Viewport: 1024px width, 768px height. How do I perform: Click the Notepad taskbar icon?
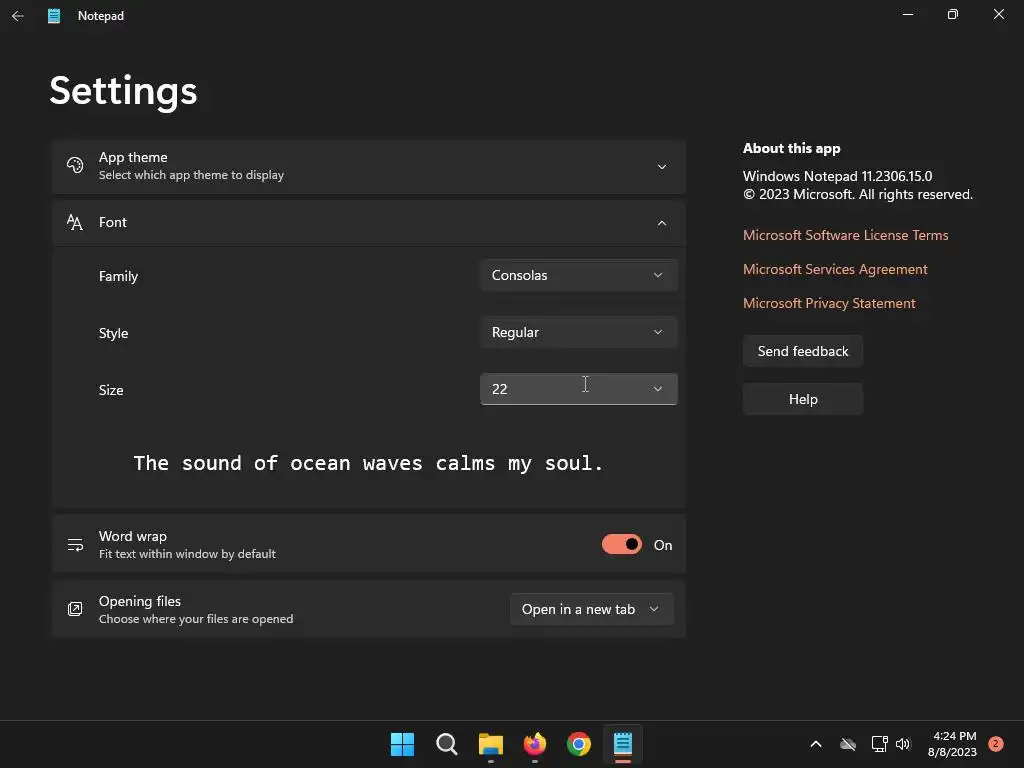pos(623,744)
